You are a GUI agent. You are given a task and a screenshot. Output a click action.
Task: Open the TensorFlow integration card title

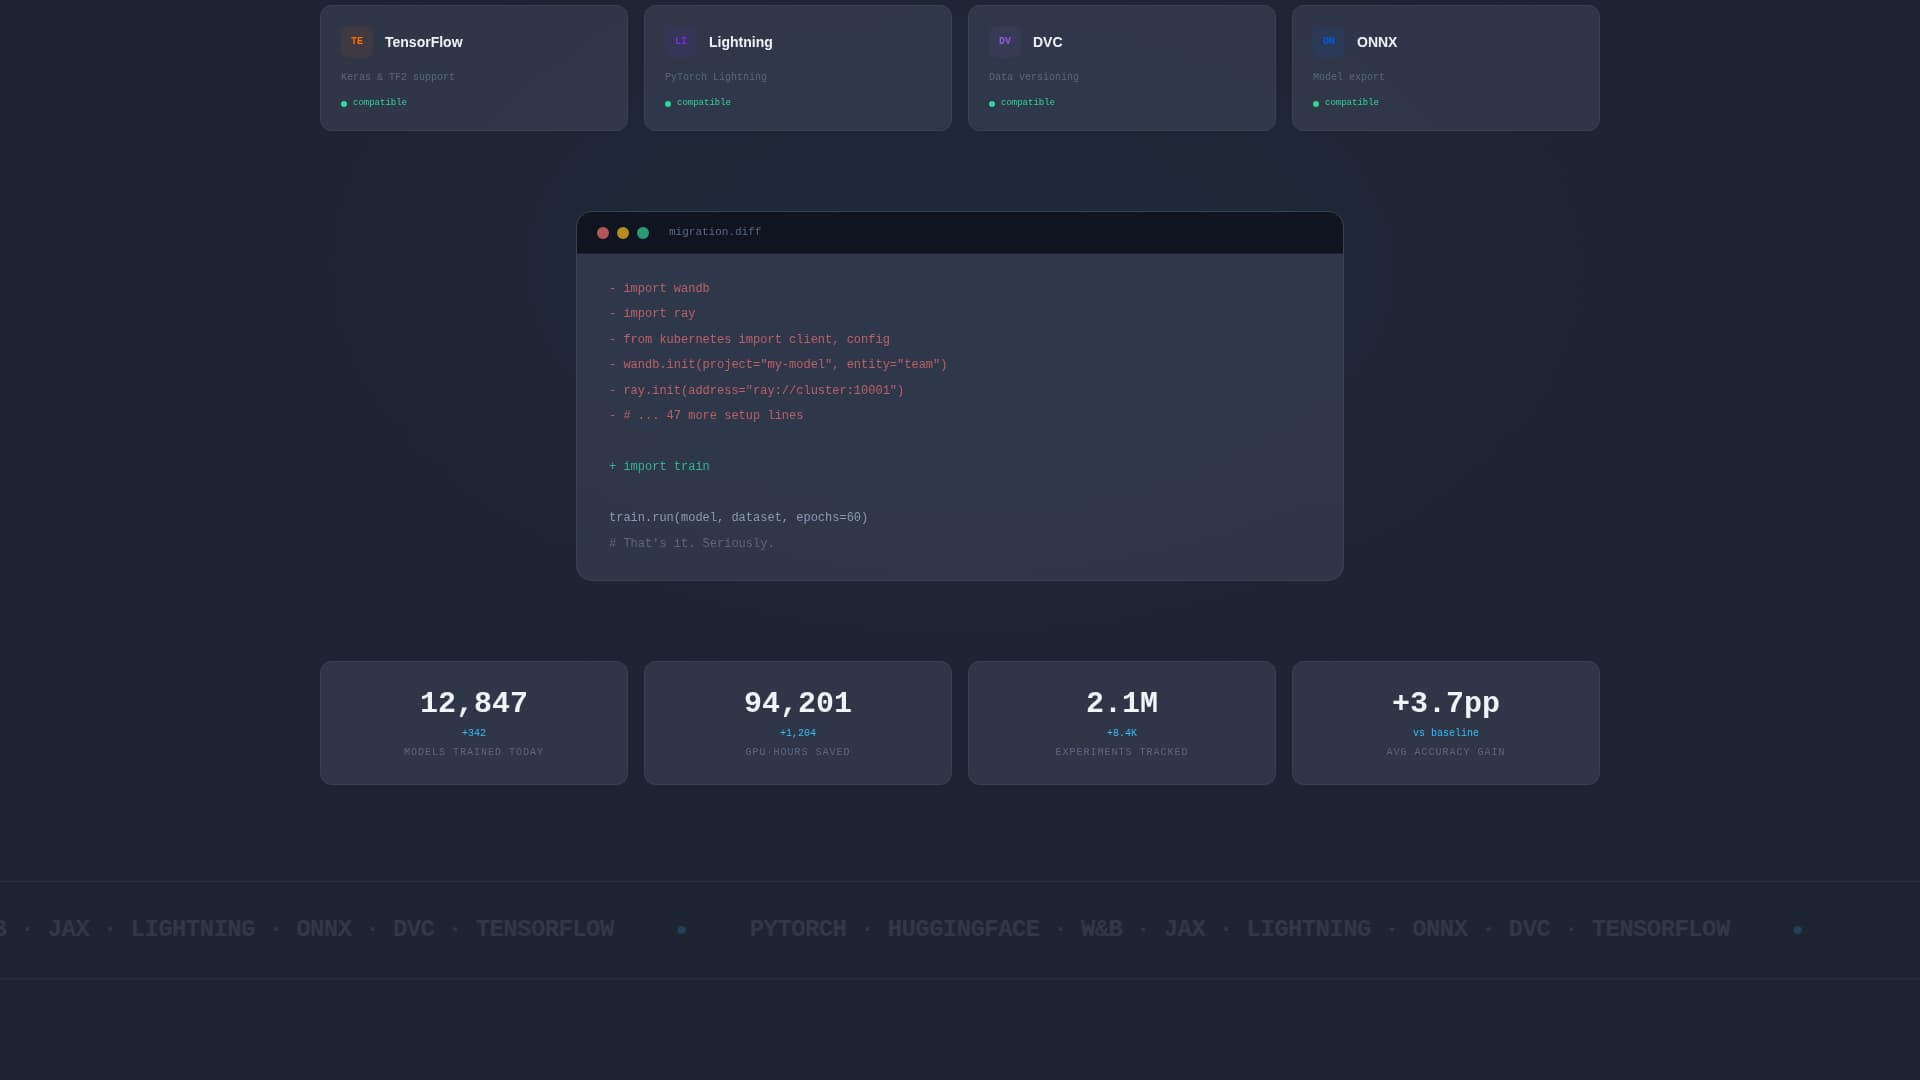424,42
